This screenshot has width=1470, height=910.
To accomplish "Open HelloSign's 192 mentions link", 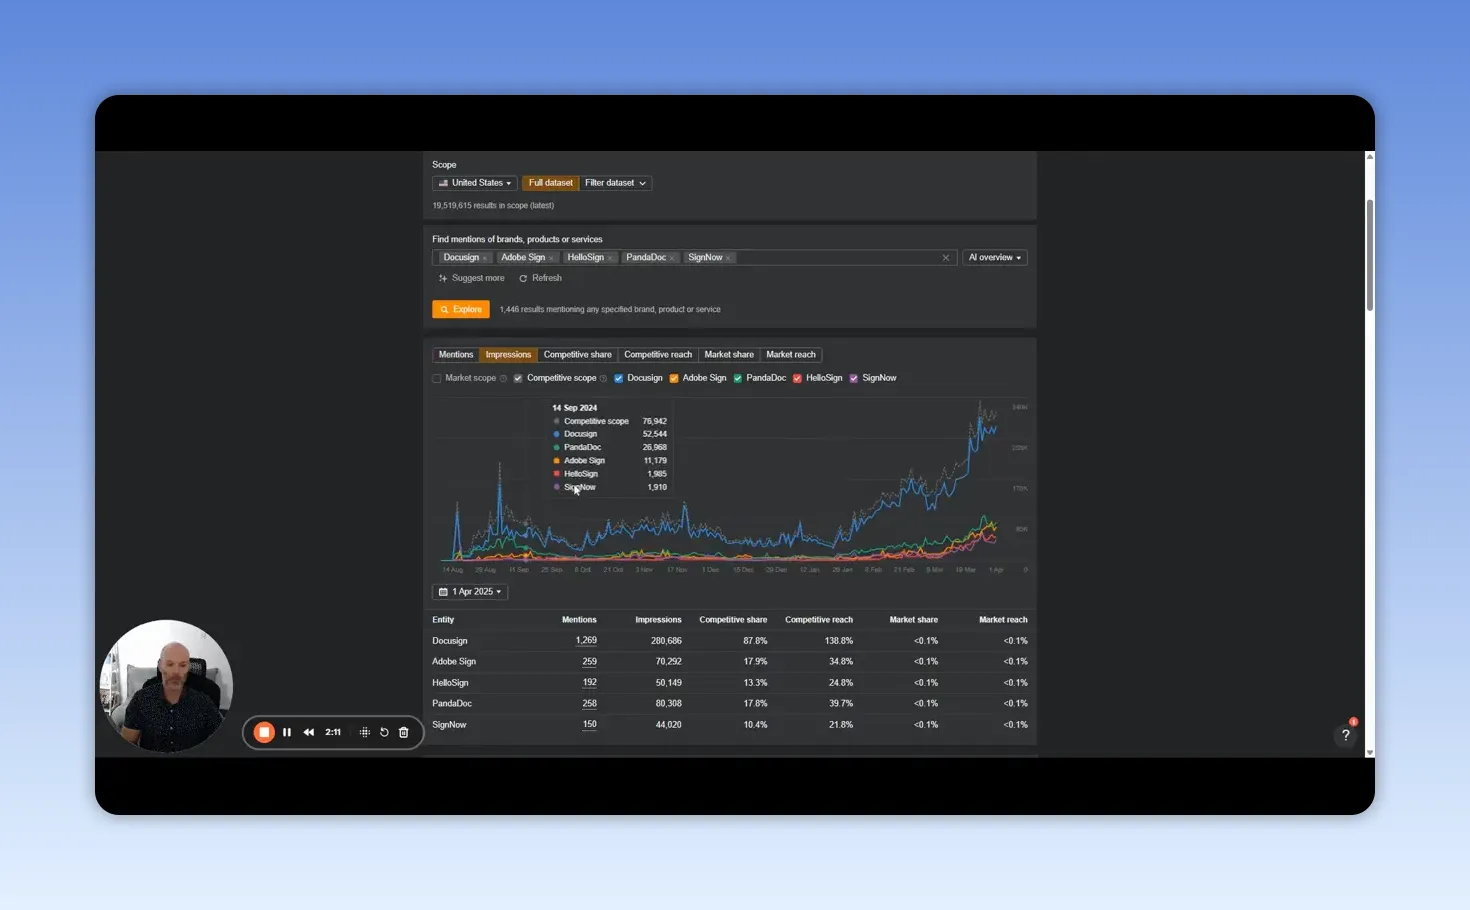I will pyautogui.click(x=590, y=683).
